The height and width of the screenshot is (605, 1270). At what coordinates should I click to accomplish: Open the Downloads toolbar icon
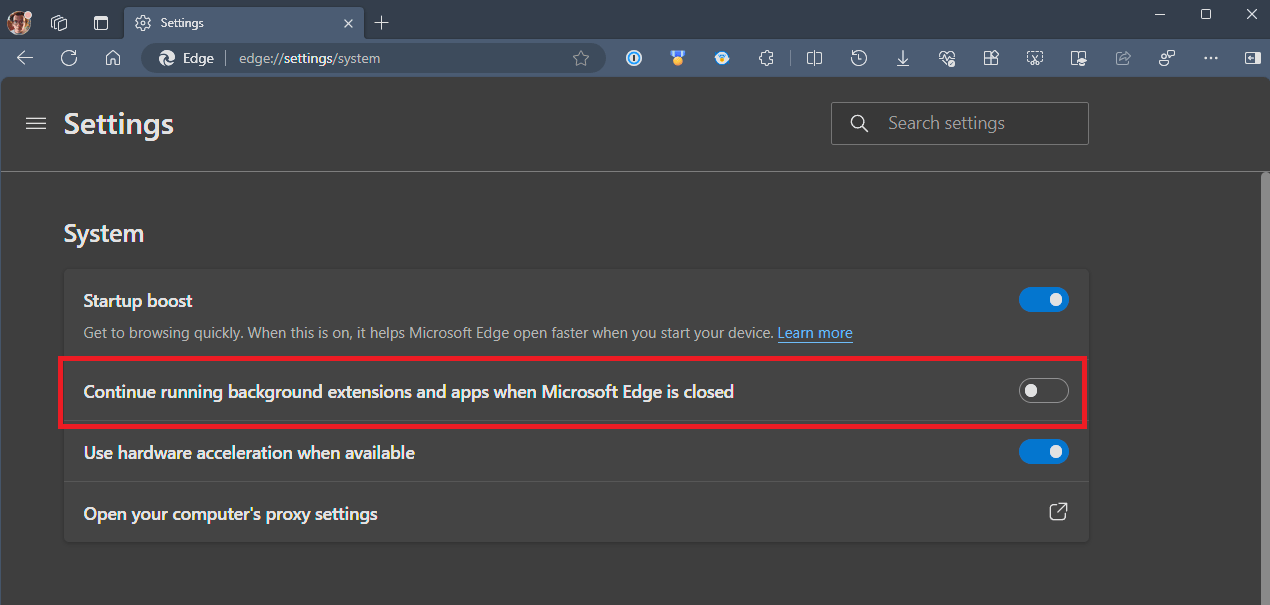click(902, 58)
